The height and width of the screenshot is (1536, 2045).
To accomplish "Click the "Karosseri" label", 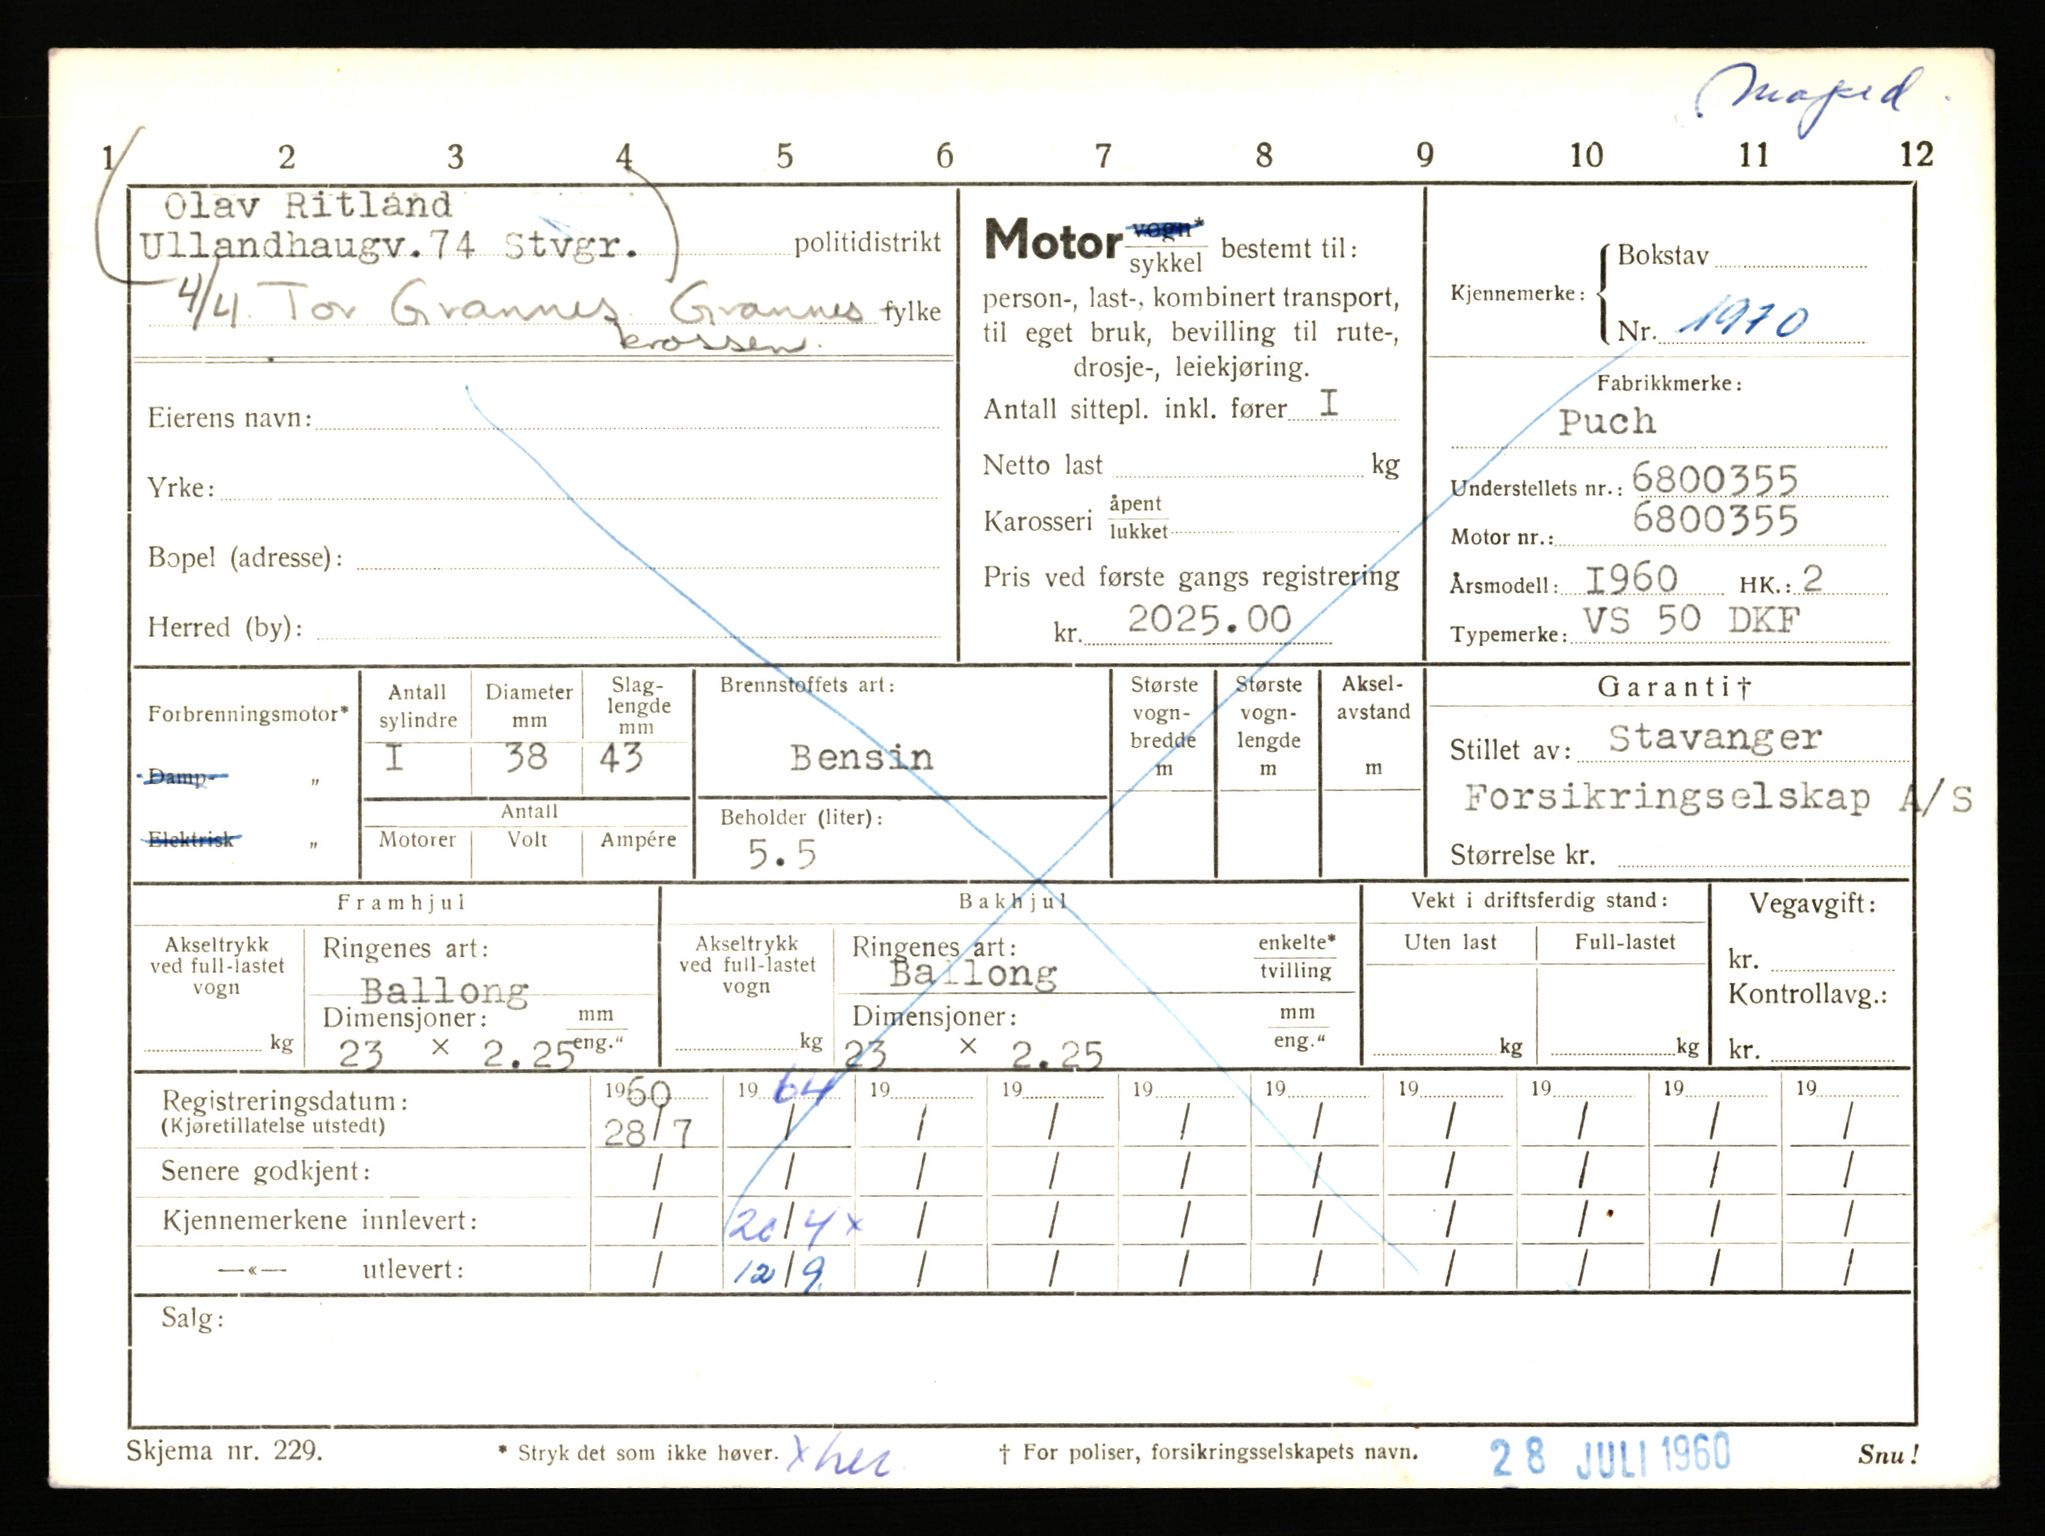I will pyautogui.click(x=1038, y=520).
